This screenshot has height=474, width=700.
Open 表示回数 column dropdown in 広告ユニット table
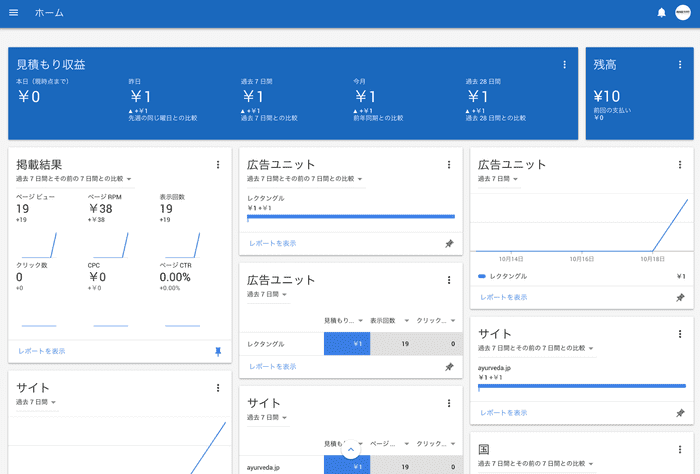[x=389, y=320]
